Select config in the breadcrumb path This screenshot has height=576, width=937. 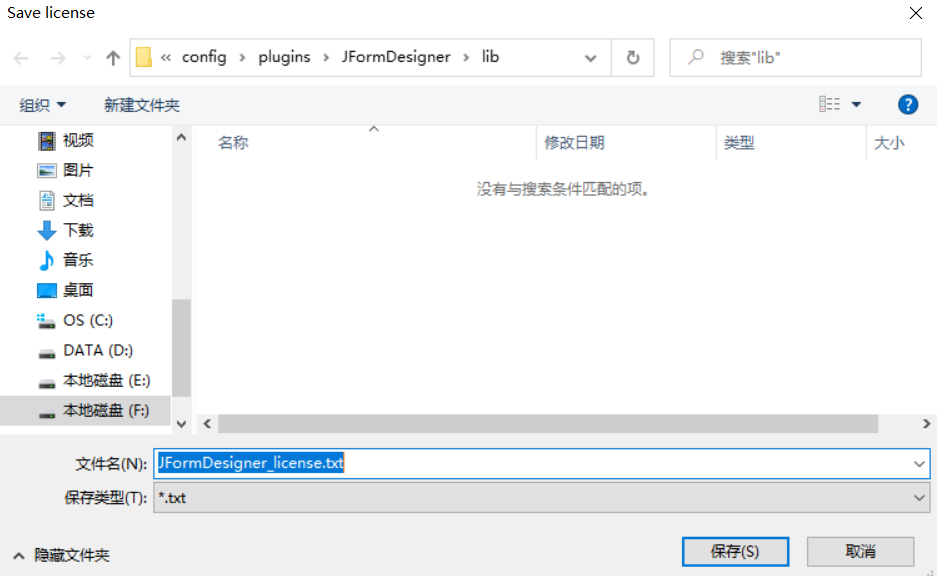204,57
